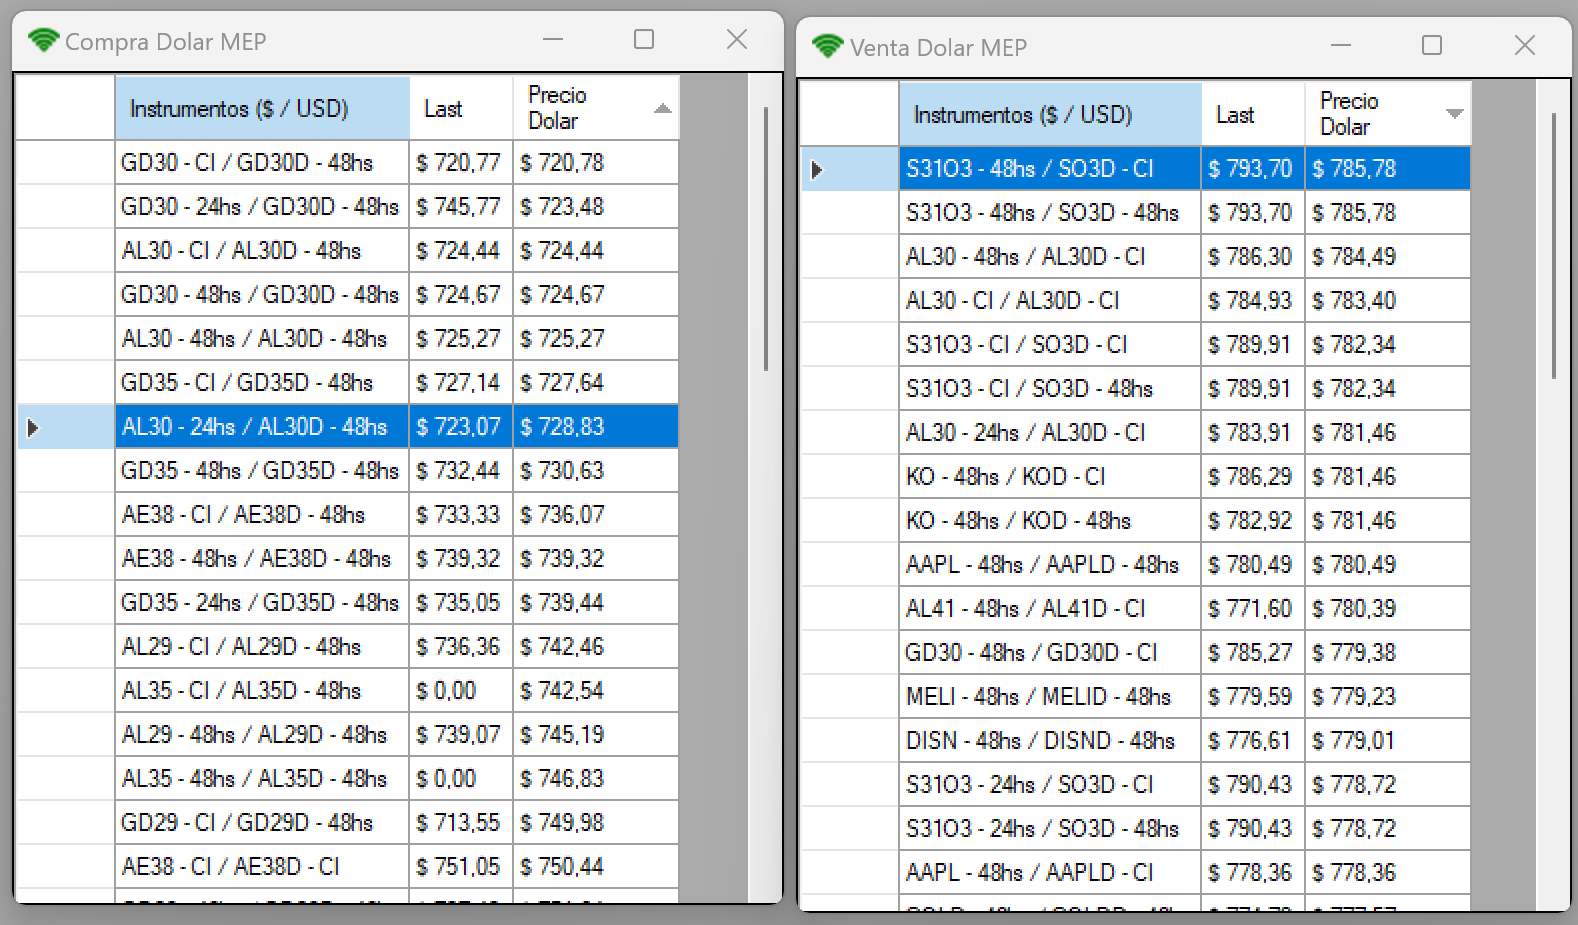
Task: Minimize the Compra Dolar MEP window
Action: point(553,40)
